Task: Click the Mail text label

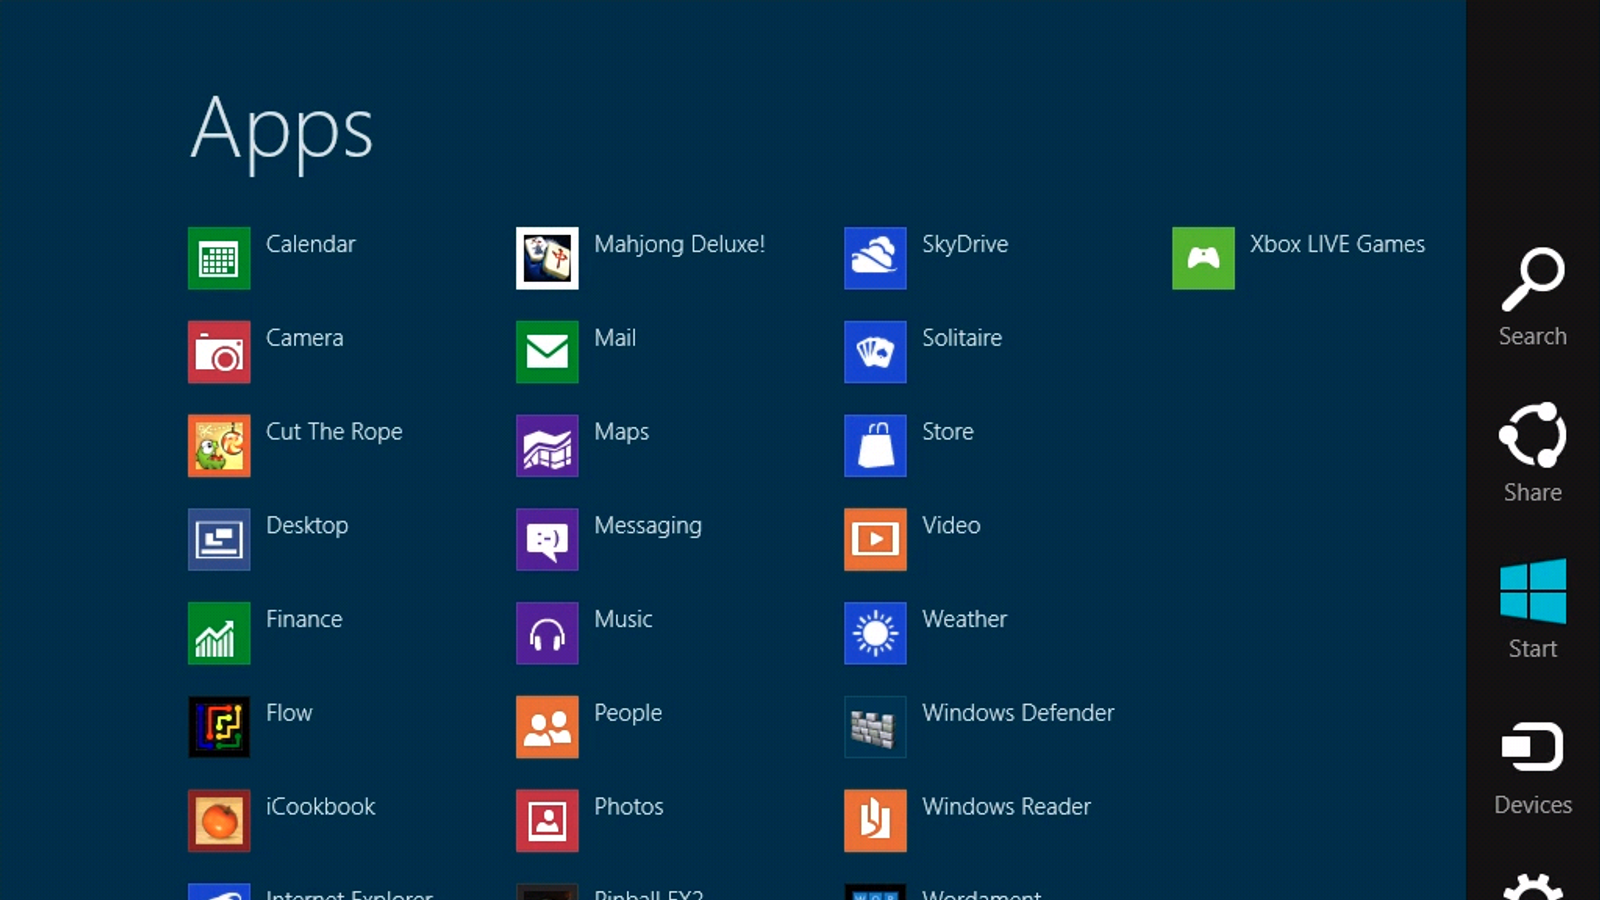Action: 615,338
